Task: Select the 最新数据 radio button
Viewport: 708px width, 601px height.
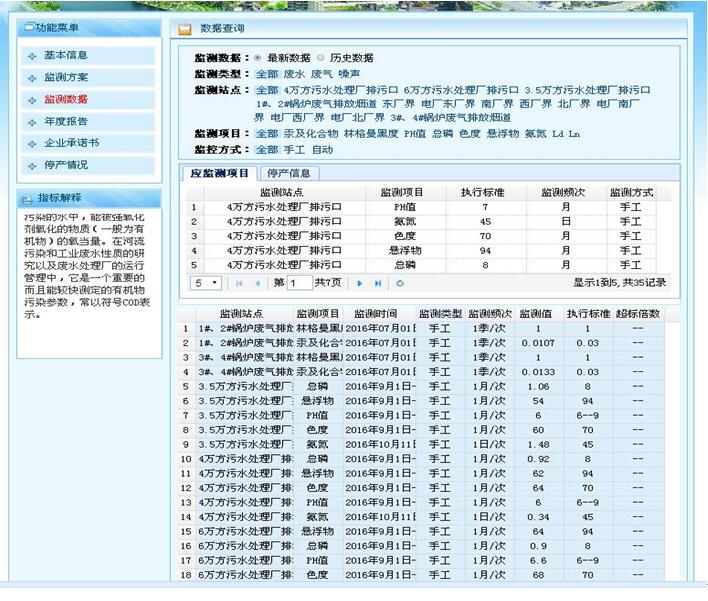Action: point(258,58)
